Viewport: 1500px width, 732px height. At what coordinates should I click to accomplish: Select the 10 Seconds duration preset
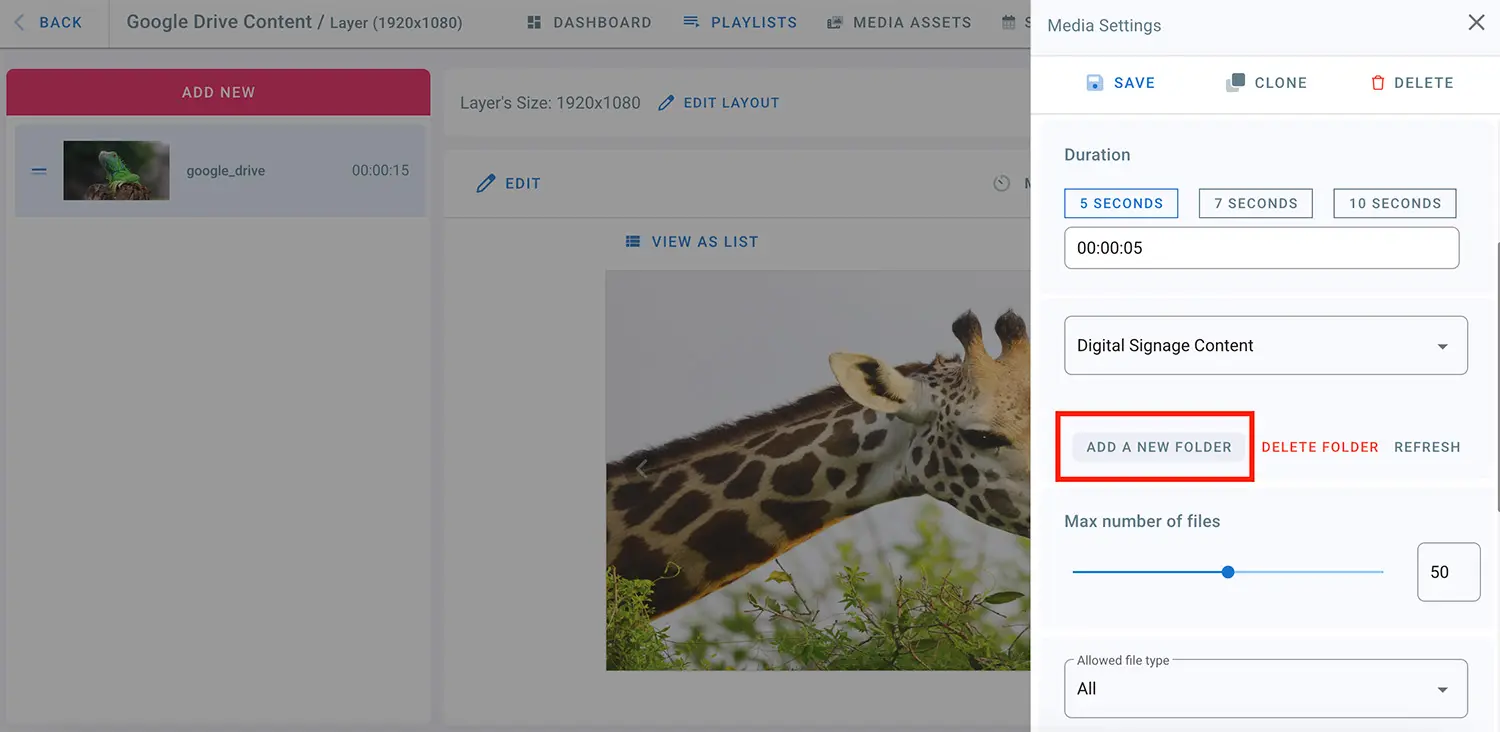(1394, 203)
